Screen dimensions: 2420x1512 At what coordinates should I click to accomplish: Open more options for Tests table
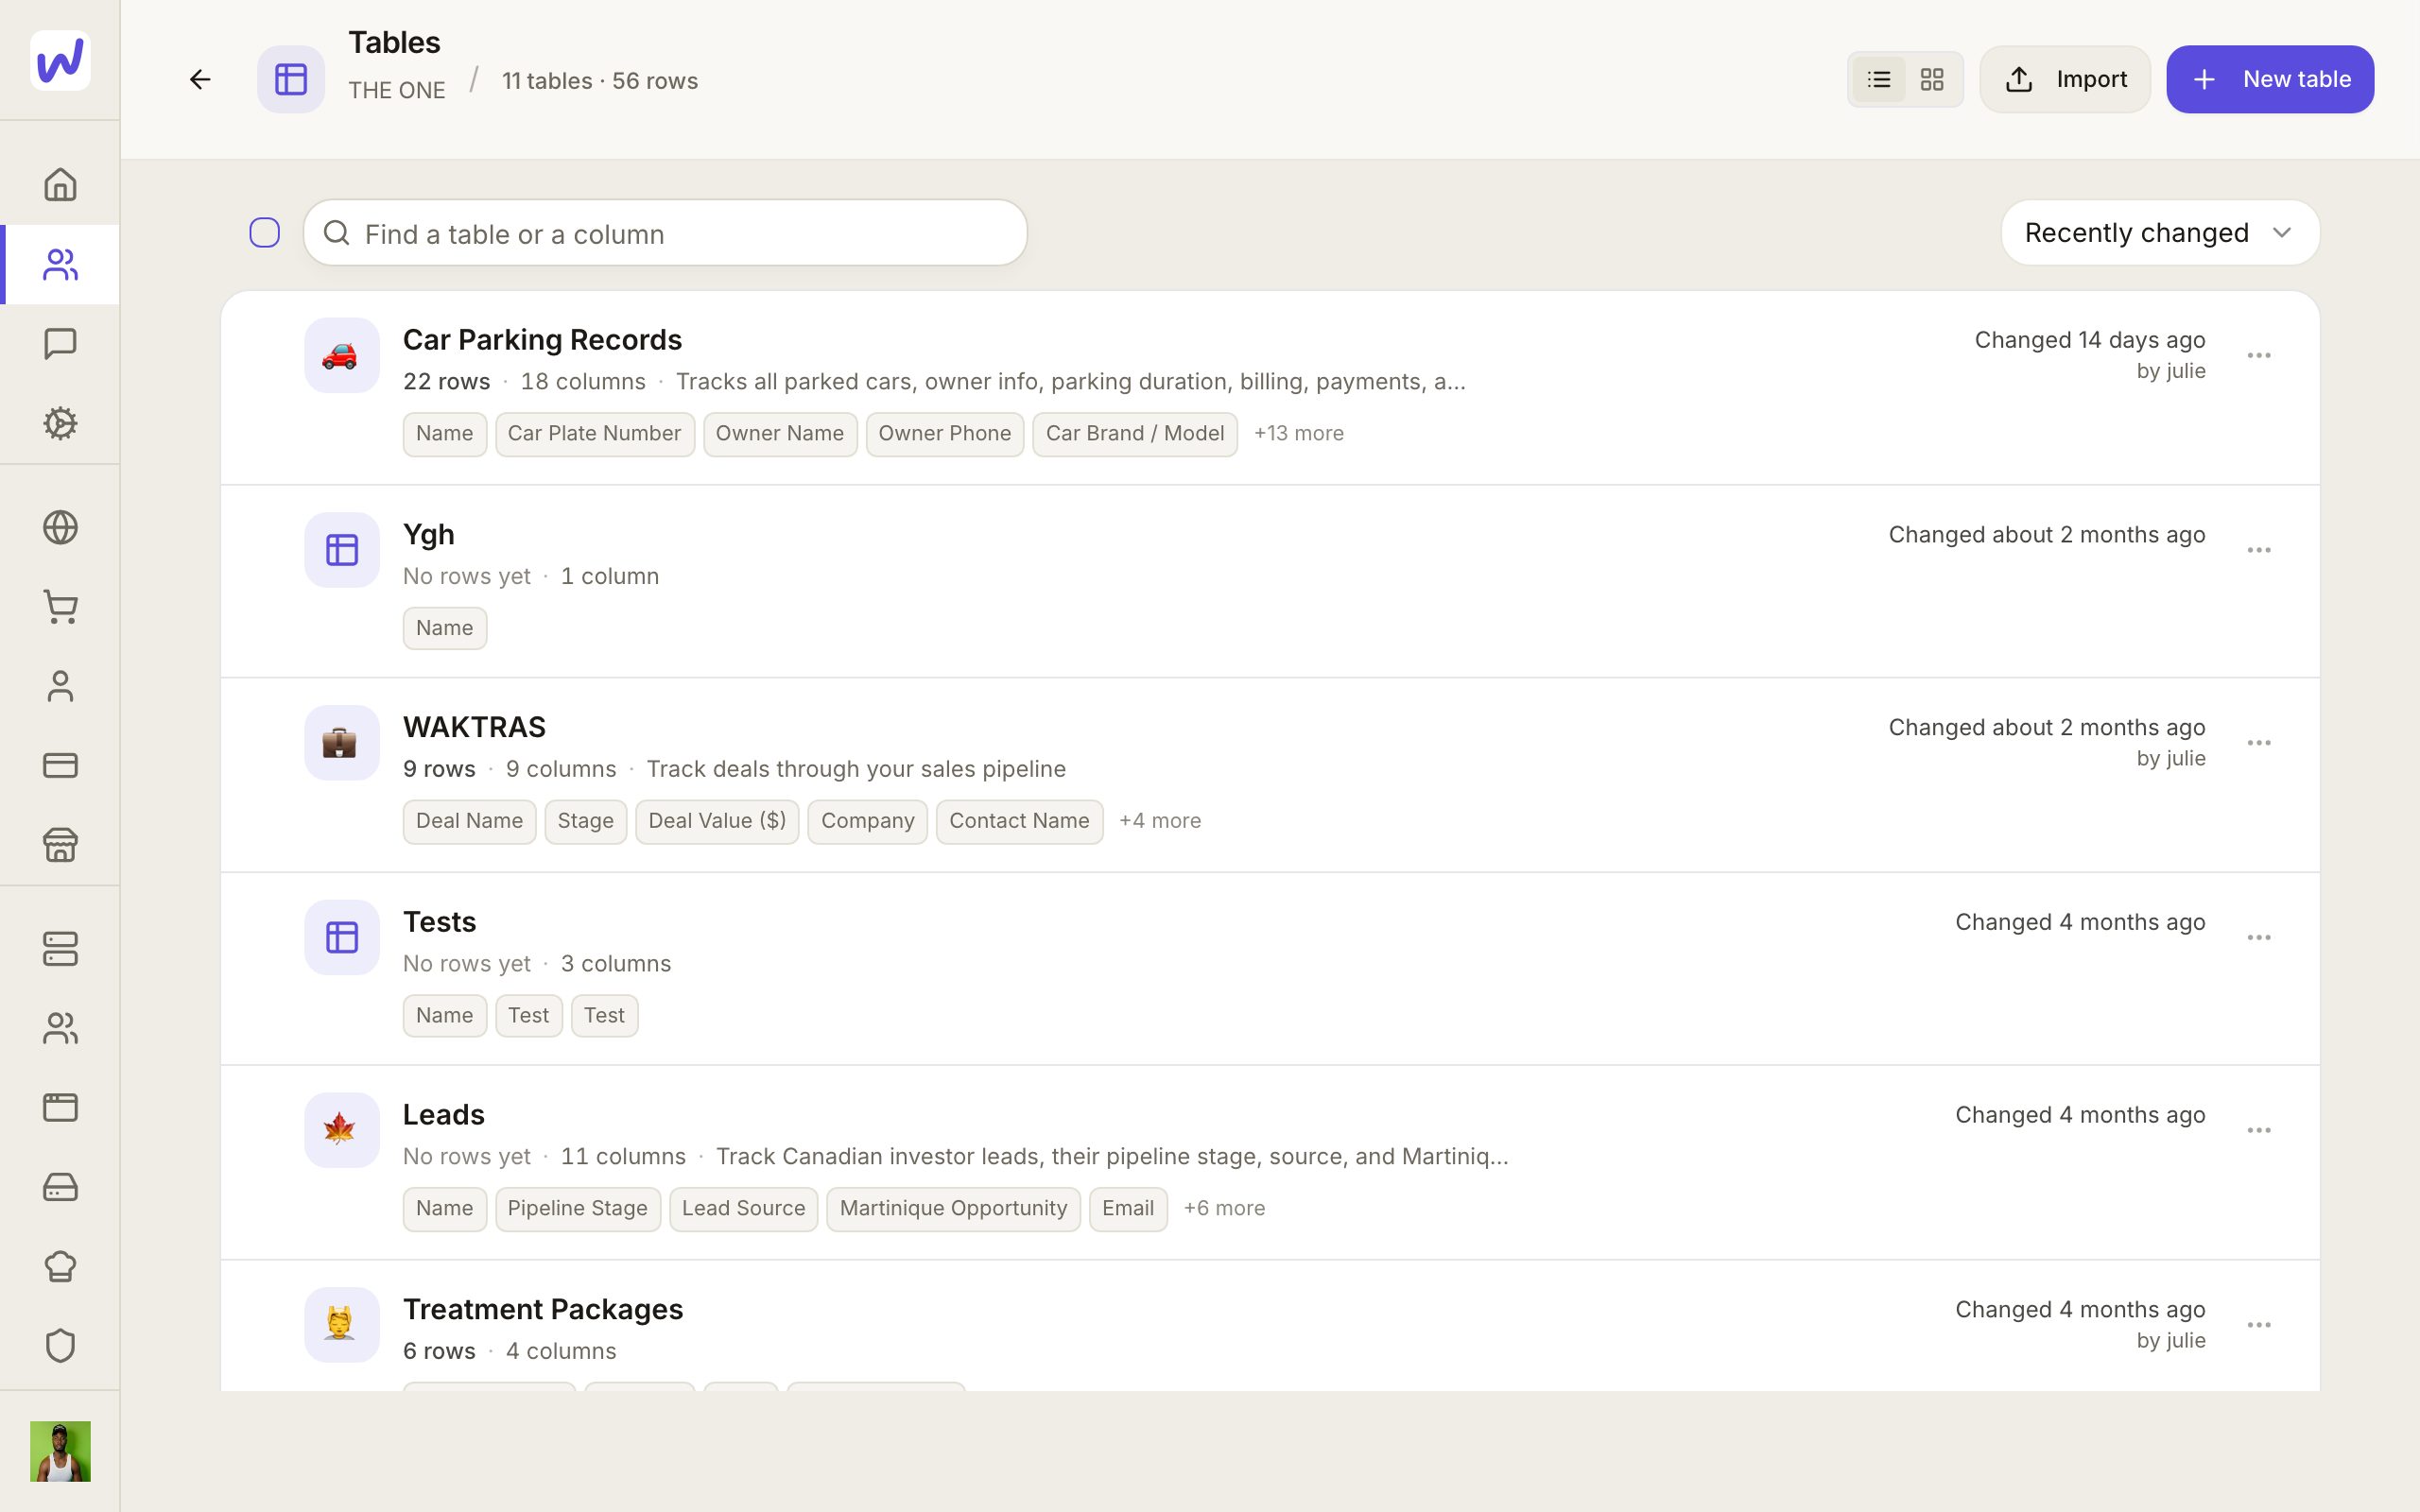tap(2259, 937)
